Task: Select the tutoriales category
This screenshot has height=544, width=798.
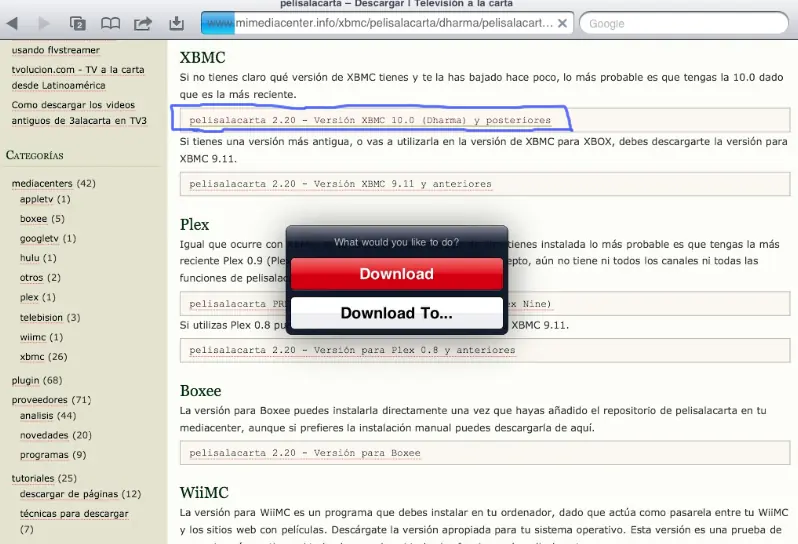Action: pos(33,478)
